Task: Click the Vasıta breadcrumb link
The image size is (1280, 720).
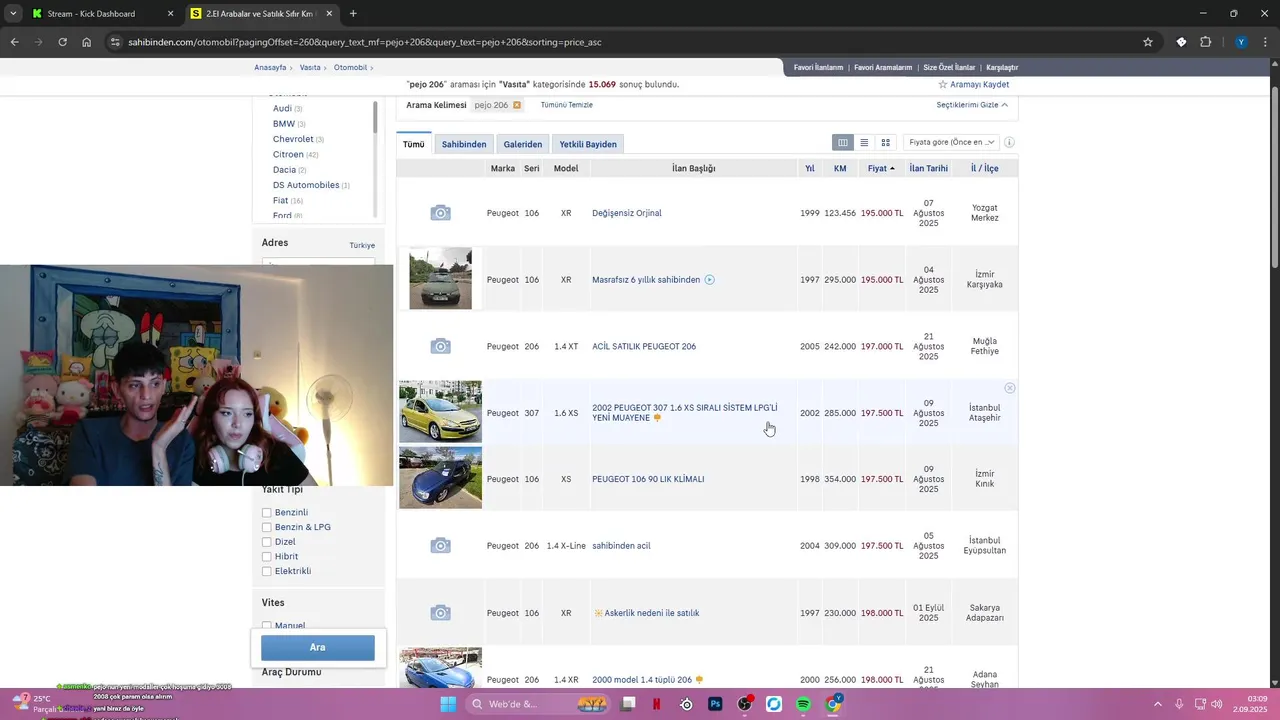Action: click(x=310, y=67)
